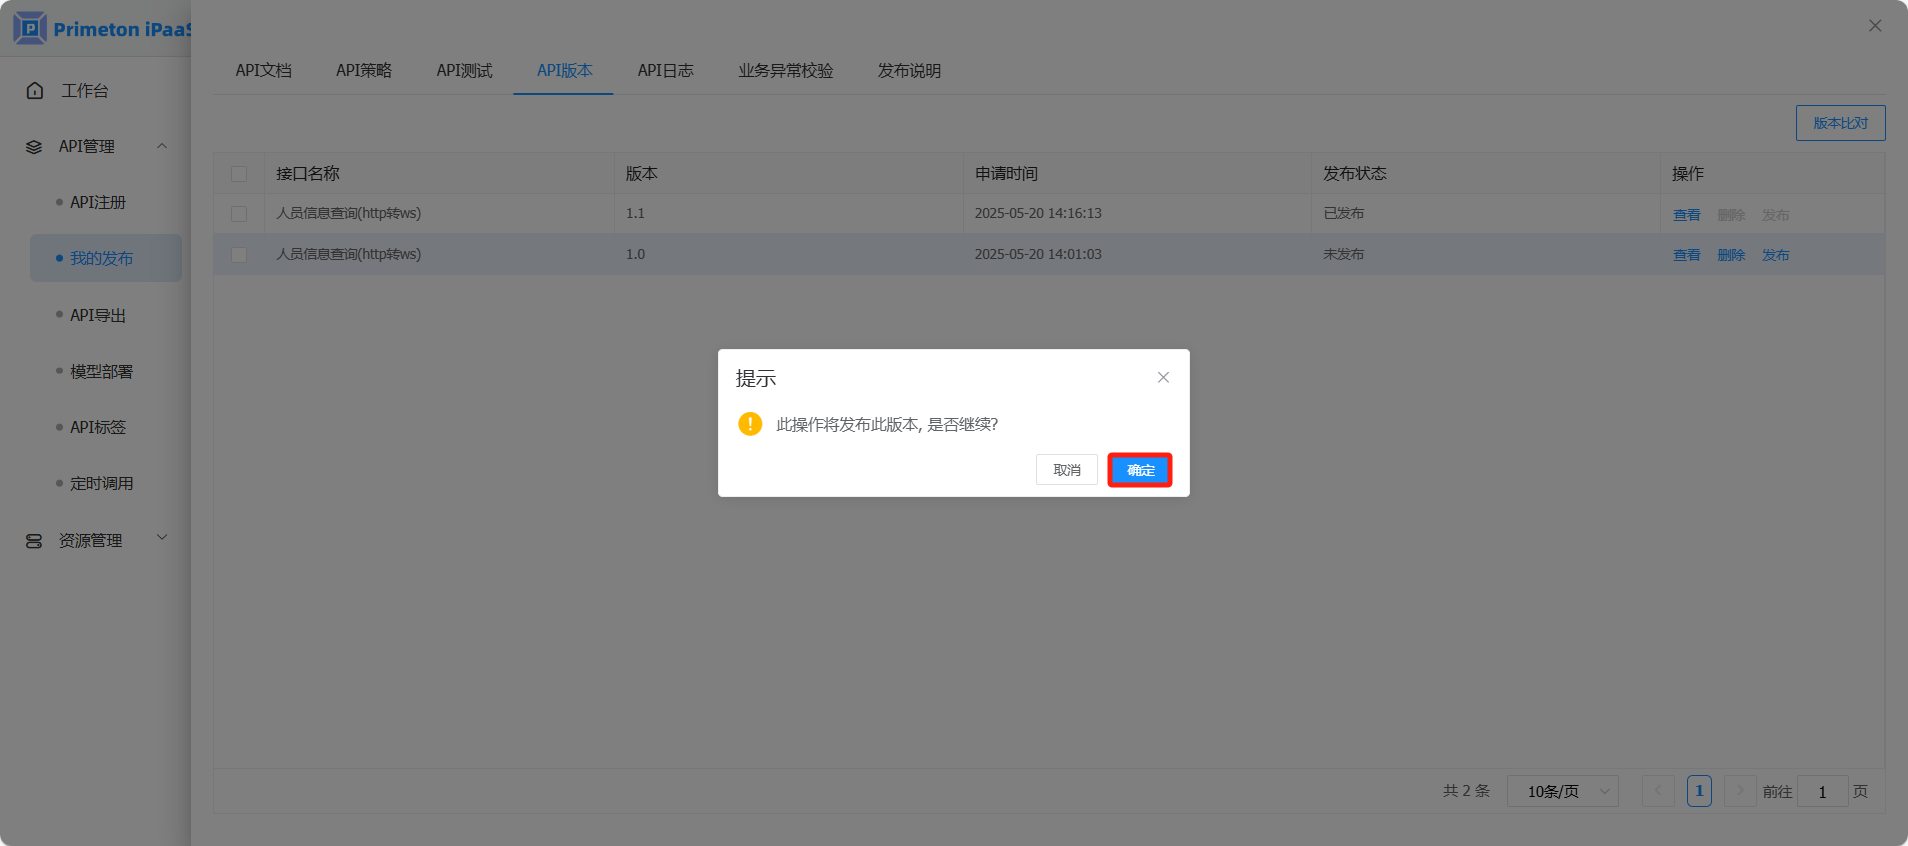Click the API管理 layers icon

[x=34, y=147]
